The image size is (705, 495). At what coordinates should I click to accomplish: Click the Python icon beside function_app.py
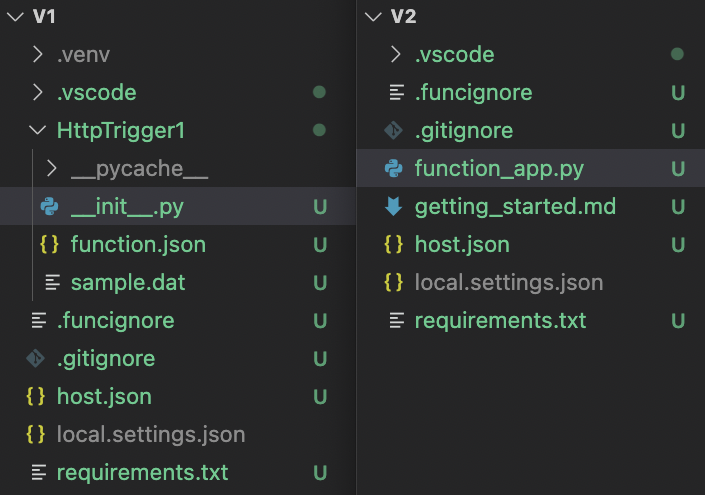click(x=394, y=169)
